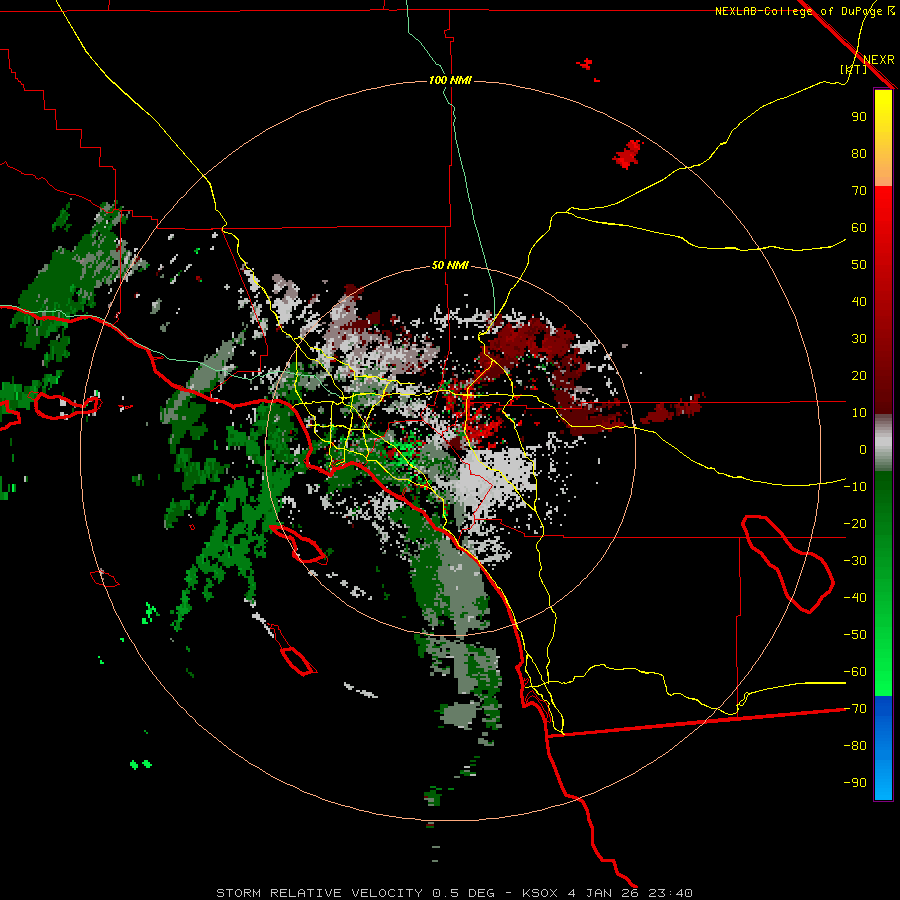Image resolution: width=900 pixels, height=900 pixels.
Task: Click the -40 value on the velocity scale
Action: pyautogui.click(x=855, y=598)
